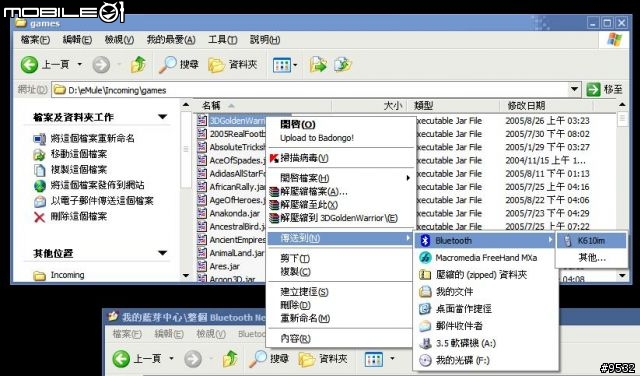
Task: Open the Help menu in games window
Action: click(x=265, y=40)
